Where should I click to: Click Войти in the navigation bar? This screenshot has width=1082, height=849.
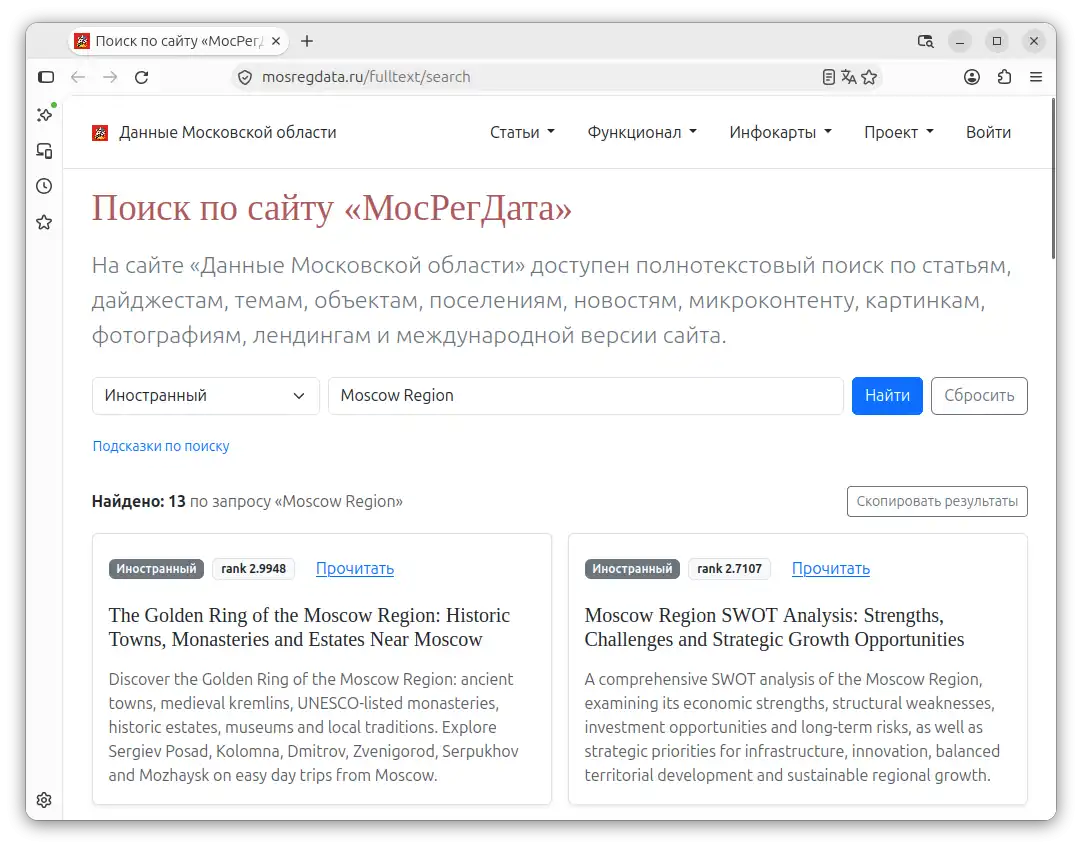pyautogui.click(x=988, y=133)
